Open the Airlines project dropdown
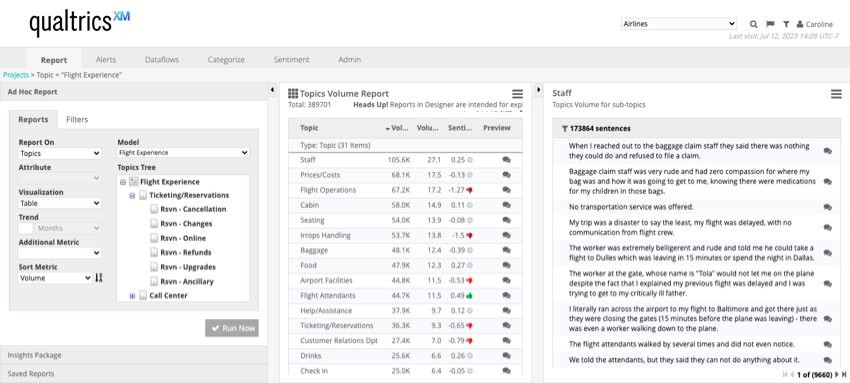This screenshot has width=850, height=383. [679, 24]
